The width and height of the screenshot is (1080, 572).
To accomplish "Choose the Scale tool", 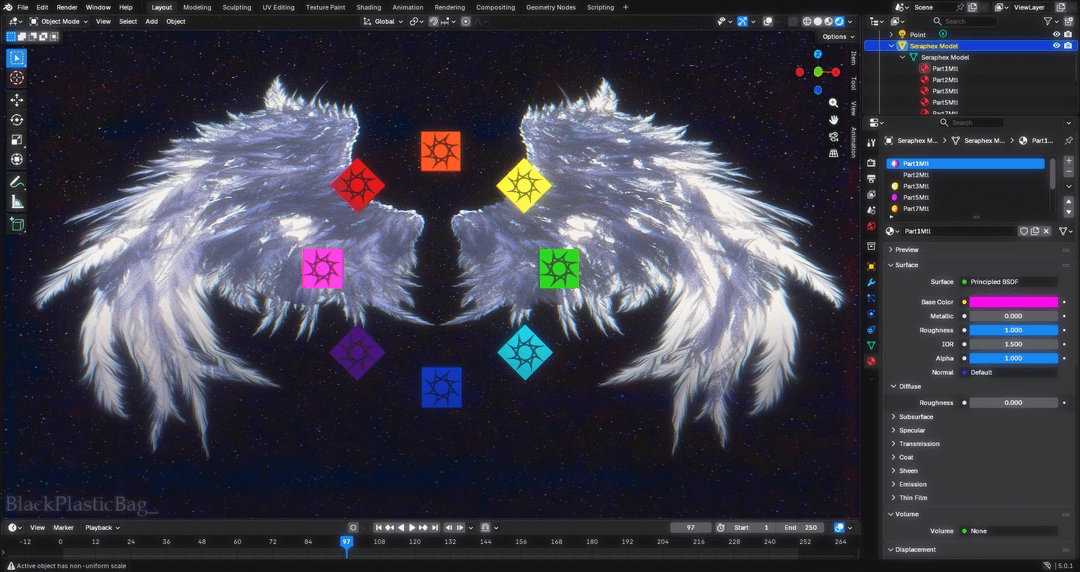I will [x=17, y=140].
